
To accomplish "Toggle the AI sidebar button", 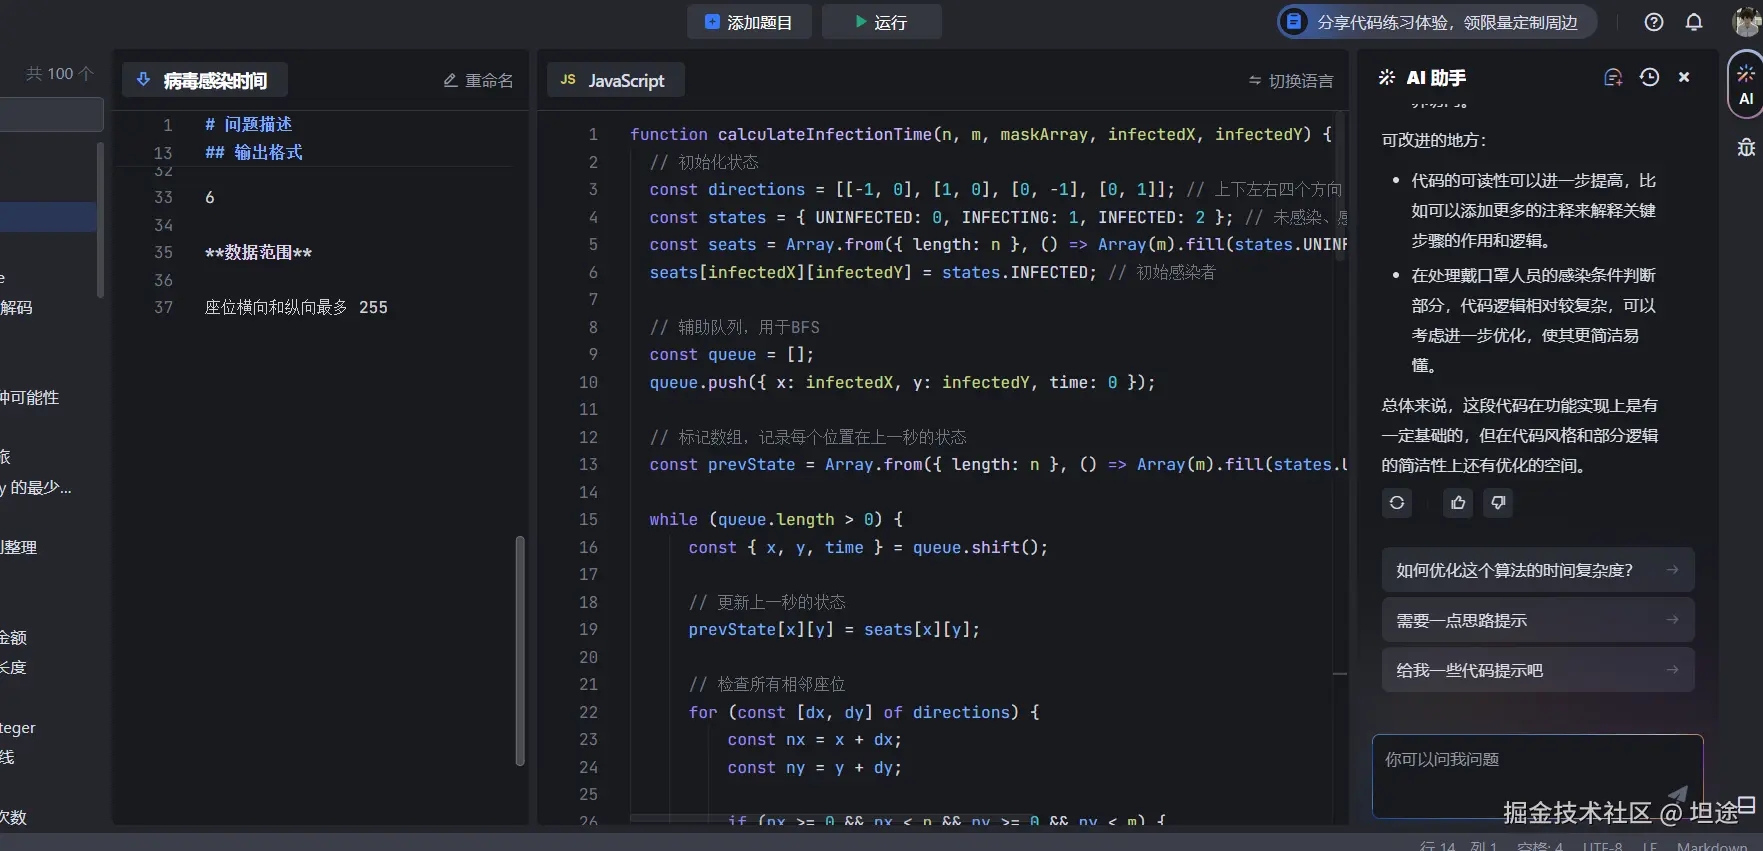I will [x=1746, y=86].
